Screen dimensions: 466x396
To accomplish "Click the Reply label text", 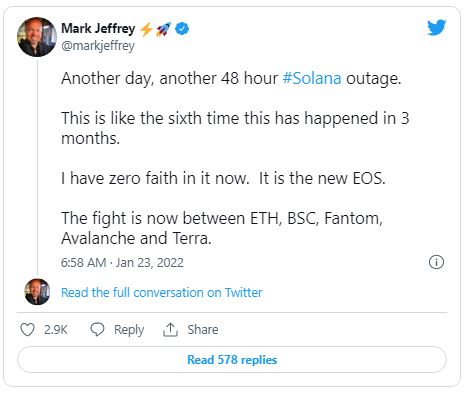I will point(129,330).
